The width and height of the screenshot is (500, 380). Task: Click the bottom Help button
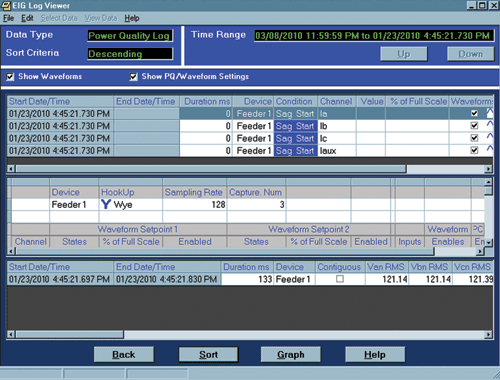click(375, 354)
